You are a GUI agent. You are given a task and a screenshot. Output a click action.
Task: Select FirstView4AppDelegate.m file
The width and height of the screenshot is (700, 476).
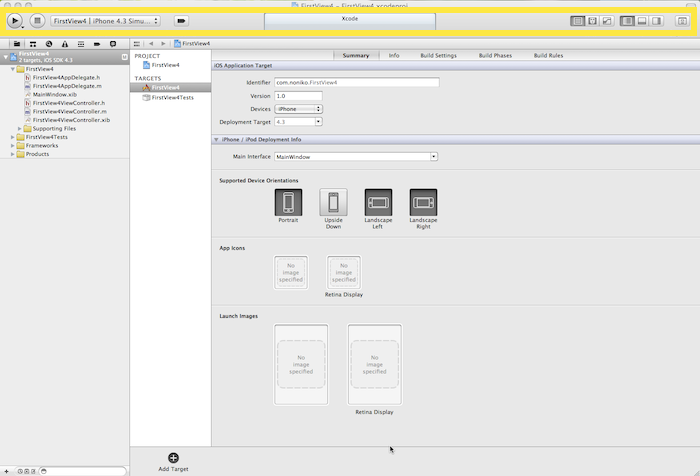point(67,86)
